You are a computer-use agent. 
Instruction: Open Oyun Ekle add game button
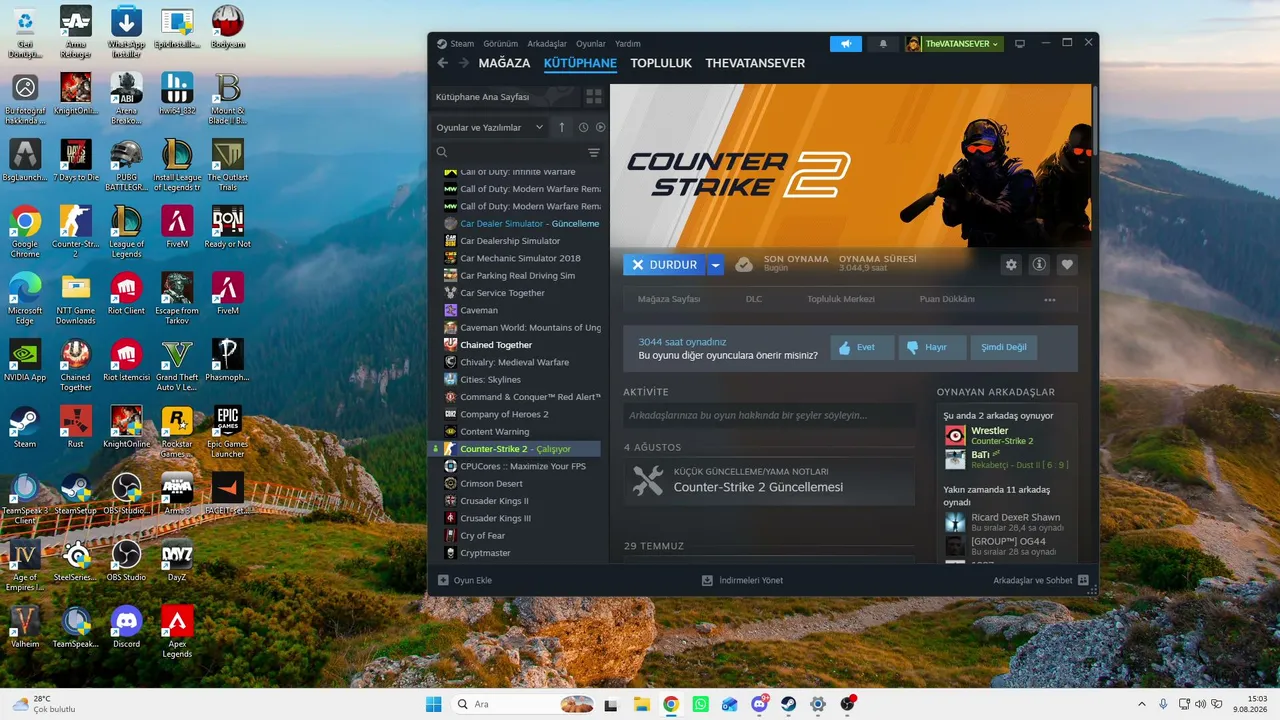click(x=465, y=580)
